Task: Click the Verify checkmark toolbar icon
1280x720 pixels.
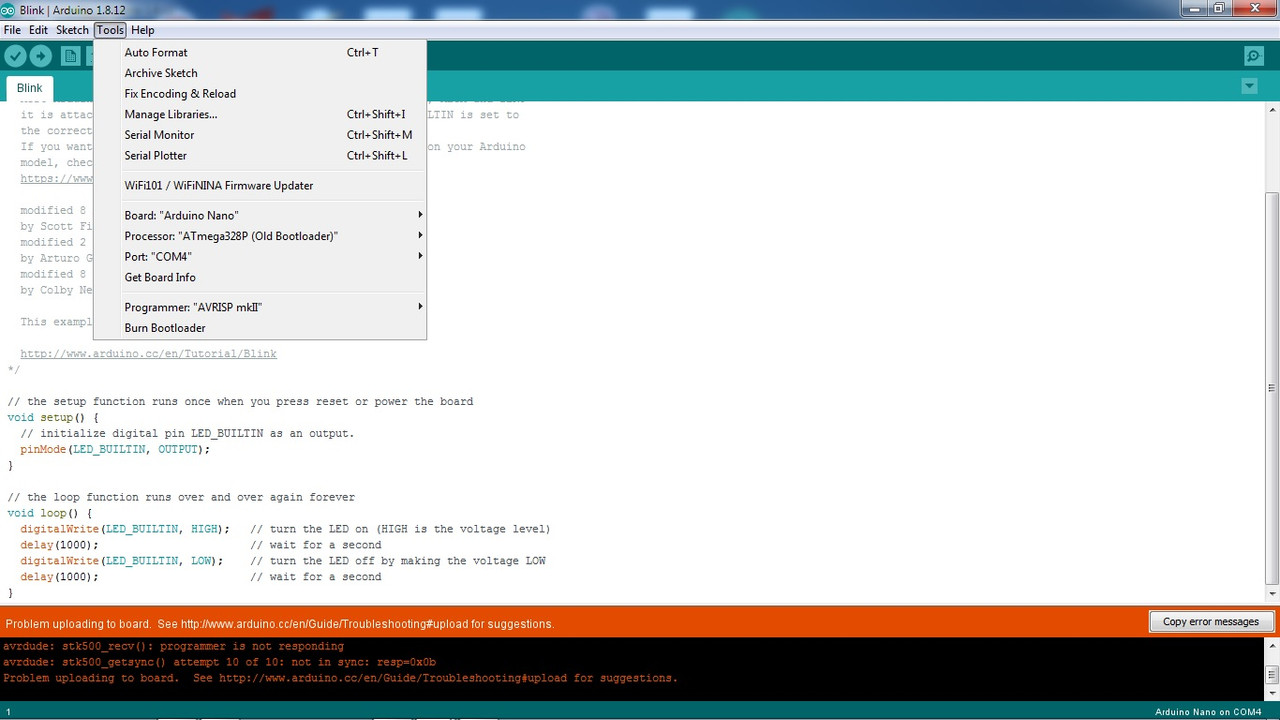Action: 15,56
